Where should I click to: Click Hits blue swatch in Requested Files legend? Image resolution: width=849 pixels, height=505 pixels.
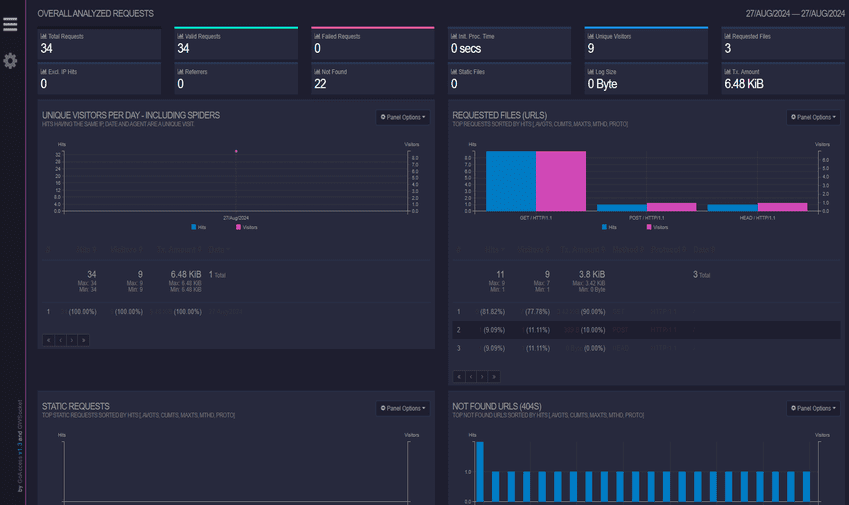coord(603,227)
